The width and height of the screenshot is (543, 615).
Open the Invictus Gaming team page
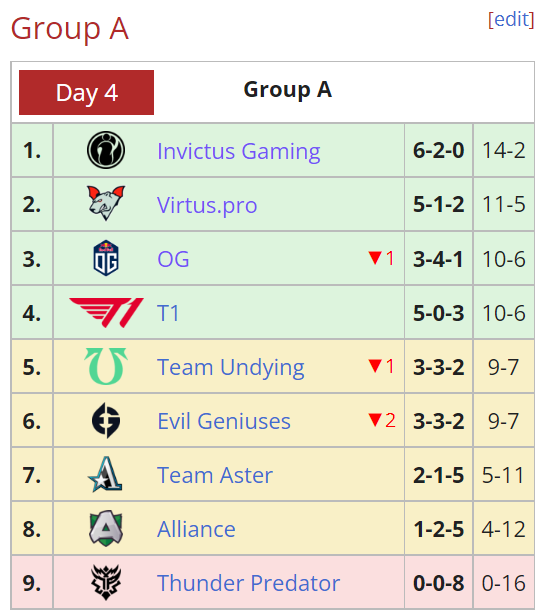tap(239, 151)
